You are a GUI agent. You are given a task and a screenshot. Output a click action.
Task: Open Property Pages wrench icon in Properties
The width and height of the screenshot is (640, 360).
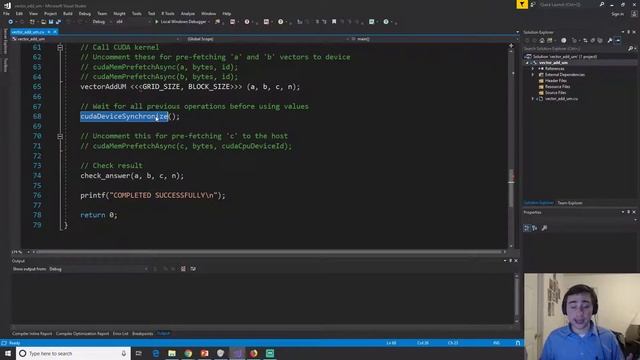[544, 228]
